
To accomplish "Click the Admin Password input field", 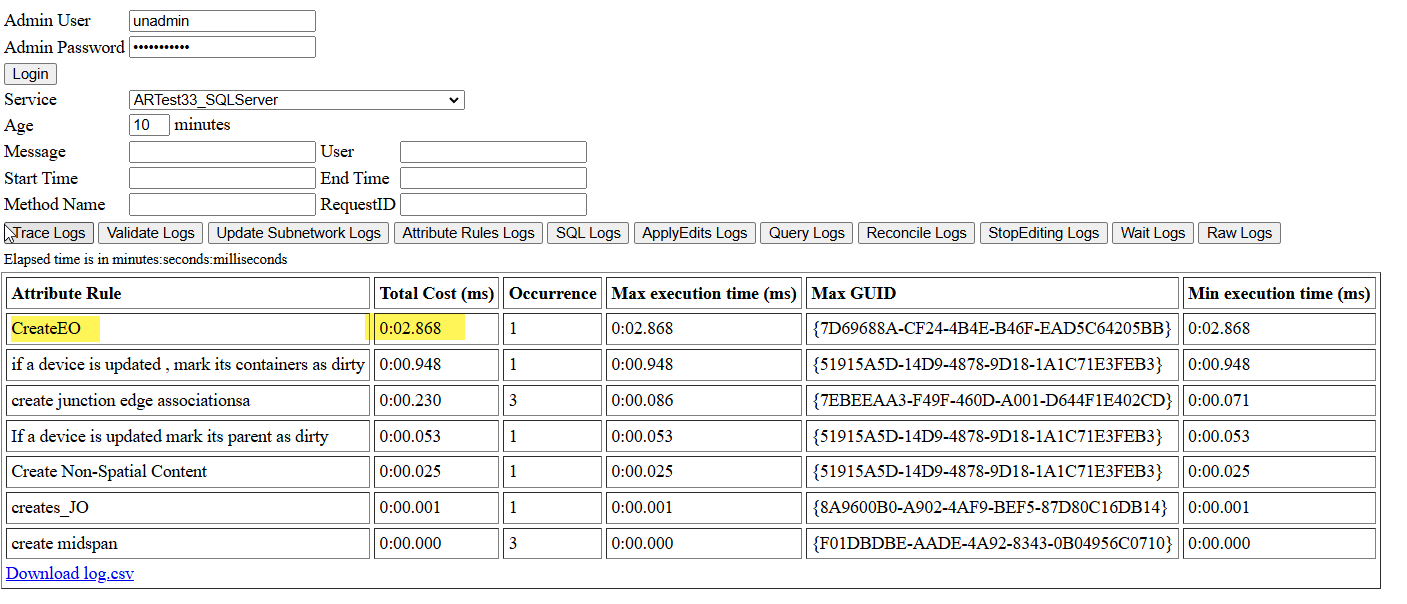I will (x=222, y=46).
